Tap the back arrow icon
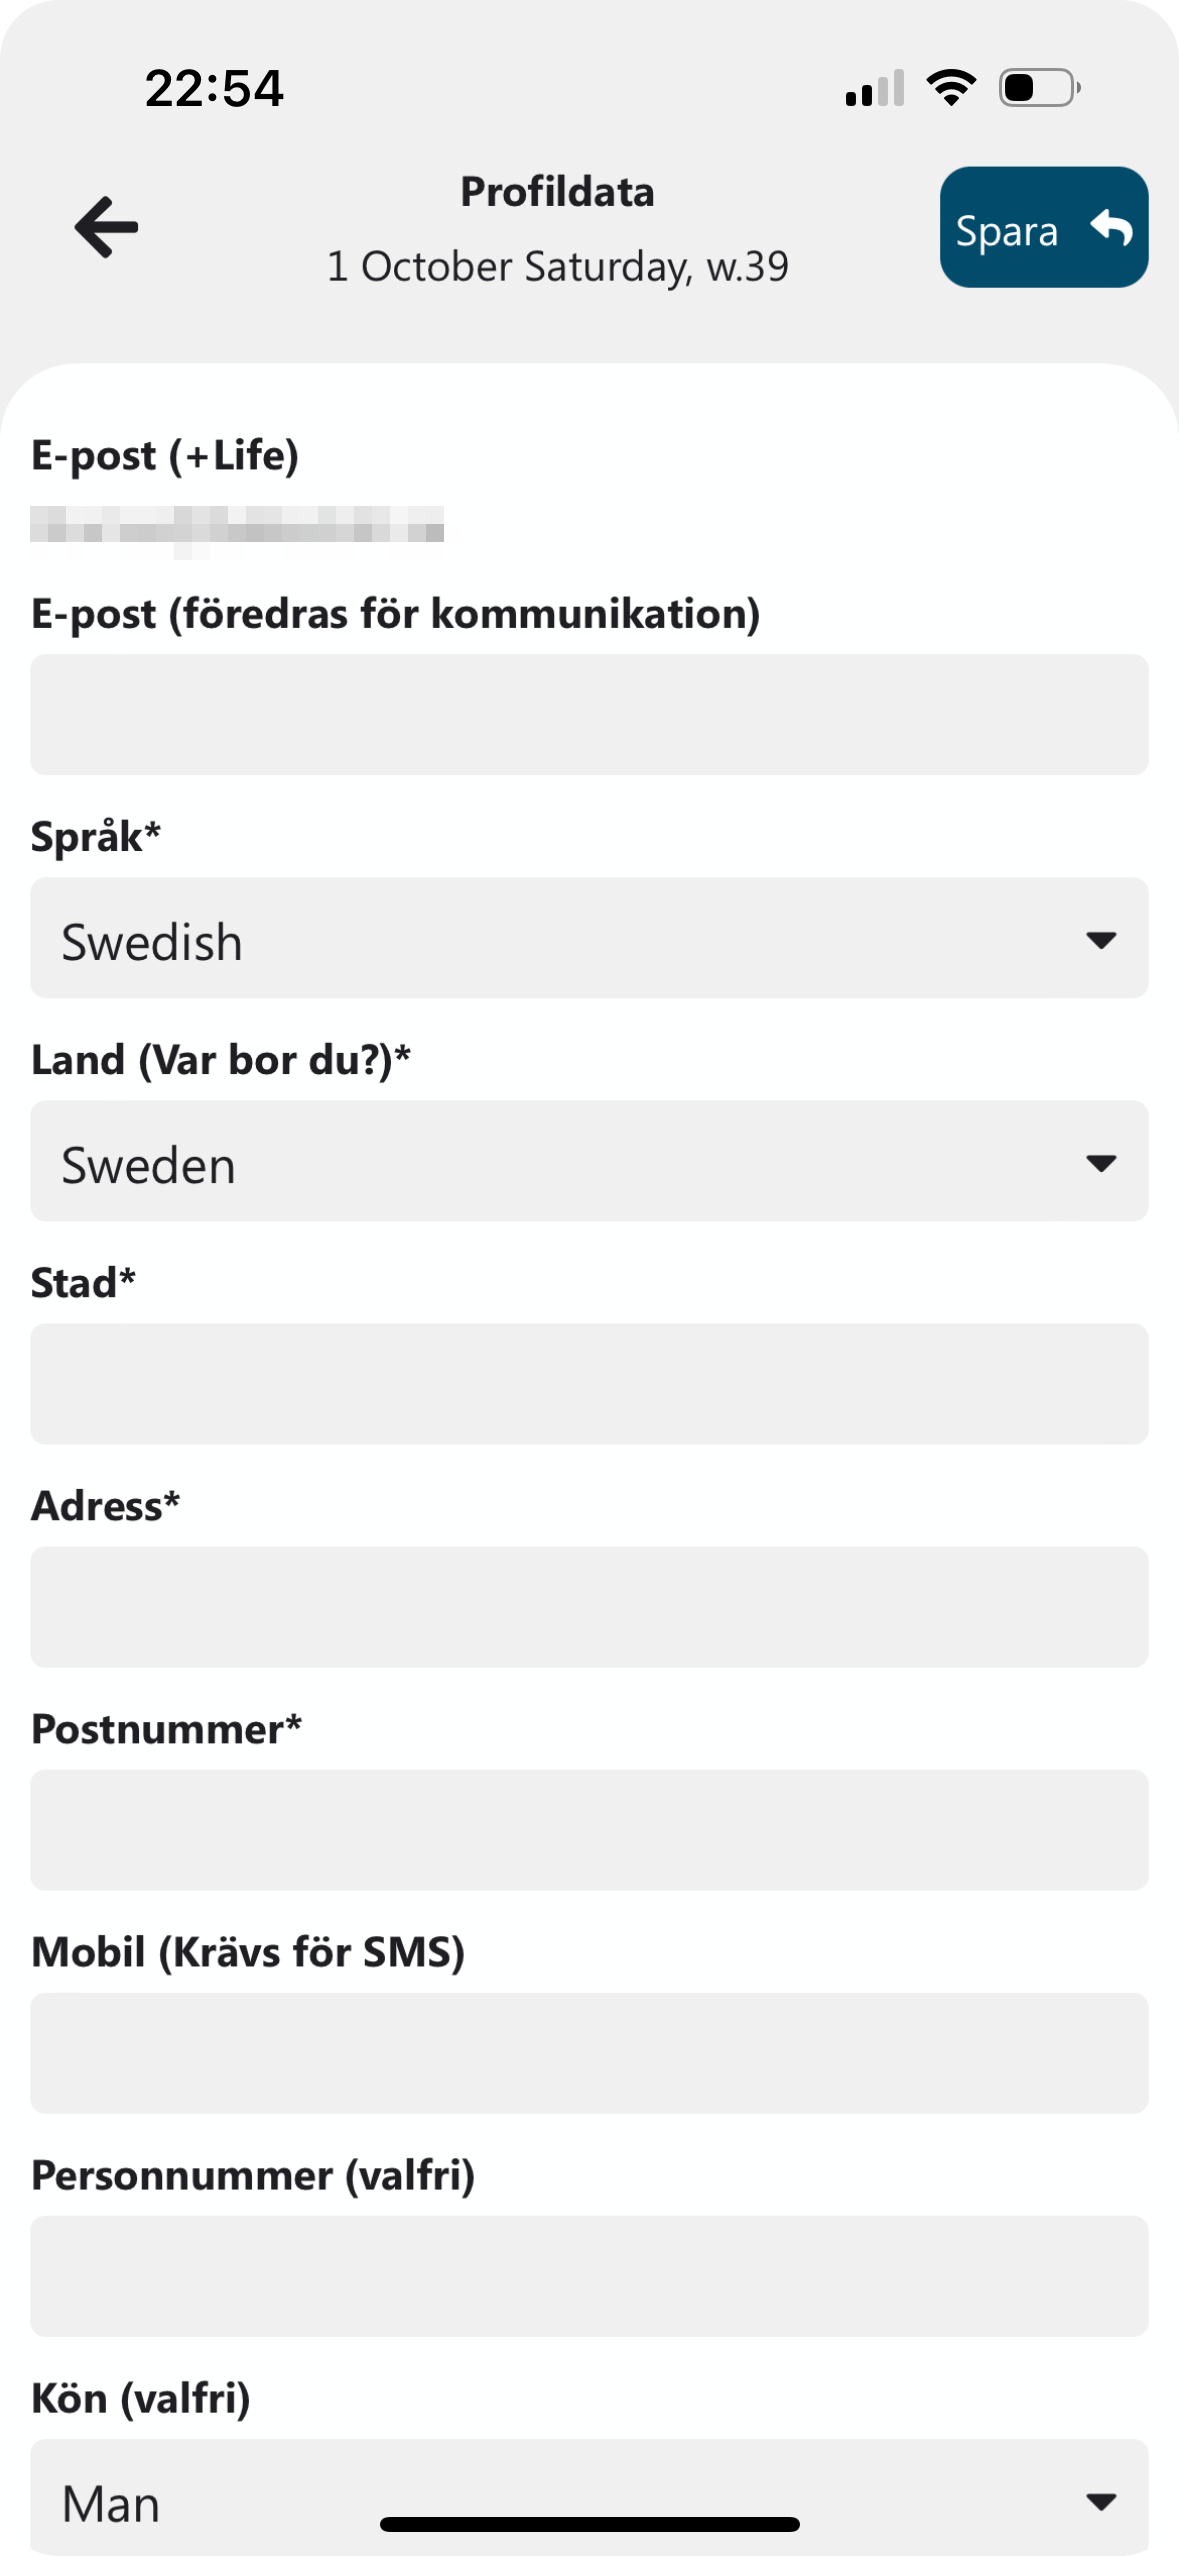 (x=106, y=227)
